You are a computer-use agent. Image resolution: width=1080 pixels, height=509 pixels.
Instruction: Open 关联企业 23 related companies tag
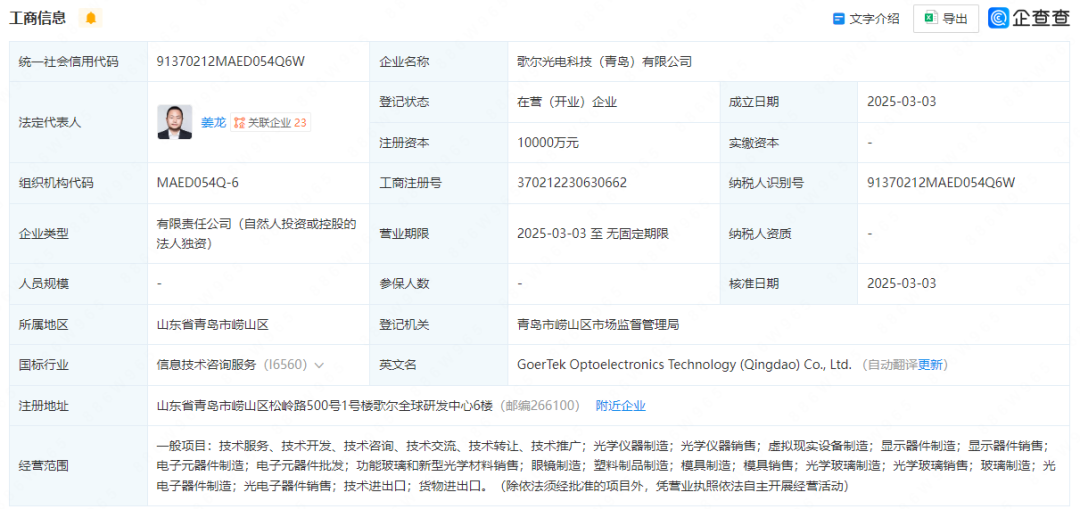pos(270,123)
